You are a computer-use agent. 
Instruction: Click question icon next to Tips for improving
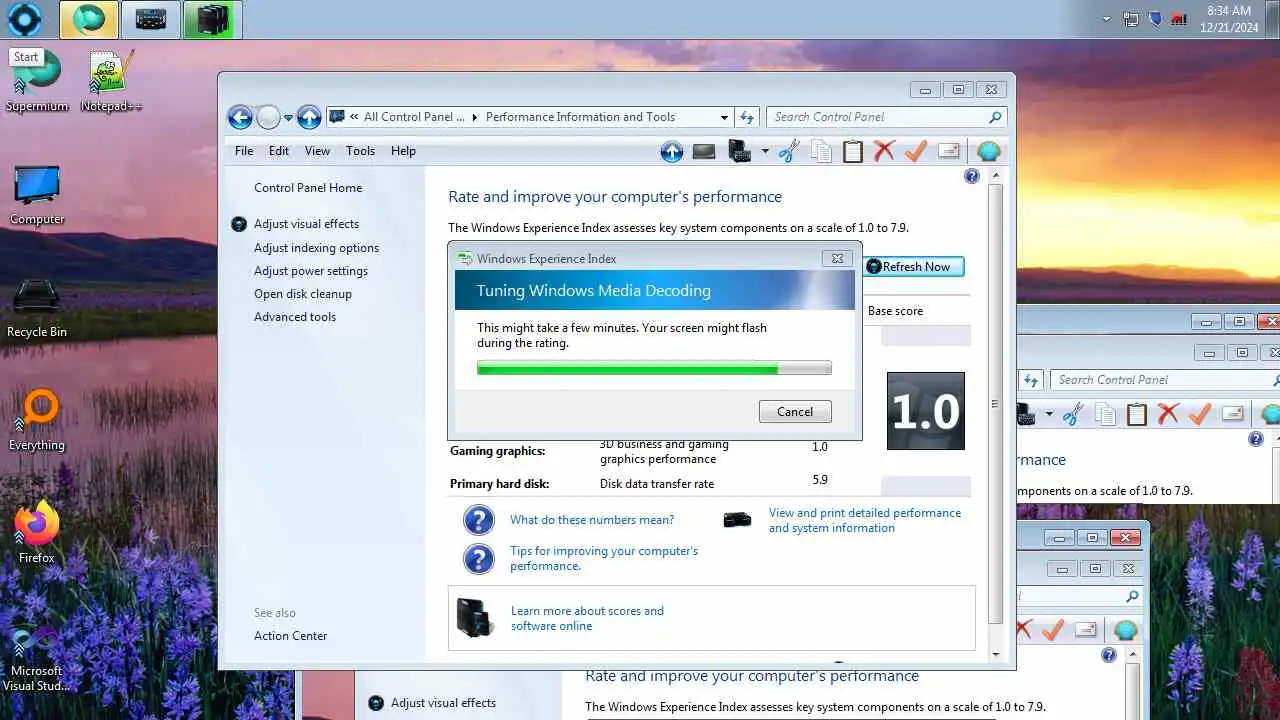(x=479, y=558)
